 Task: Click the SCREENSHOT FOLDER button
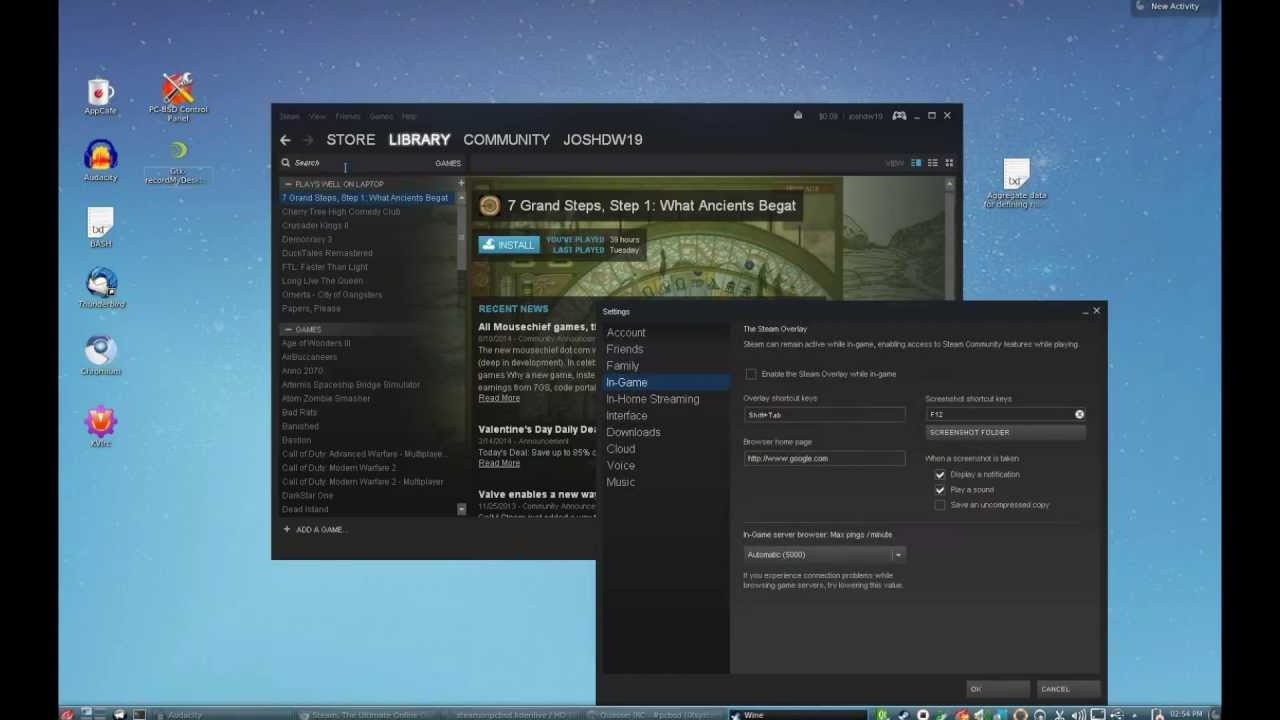pyautogui.click(x=1005, y=432)
